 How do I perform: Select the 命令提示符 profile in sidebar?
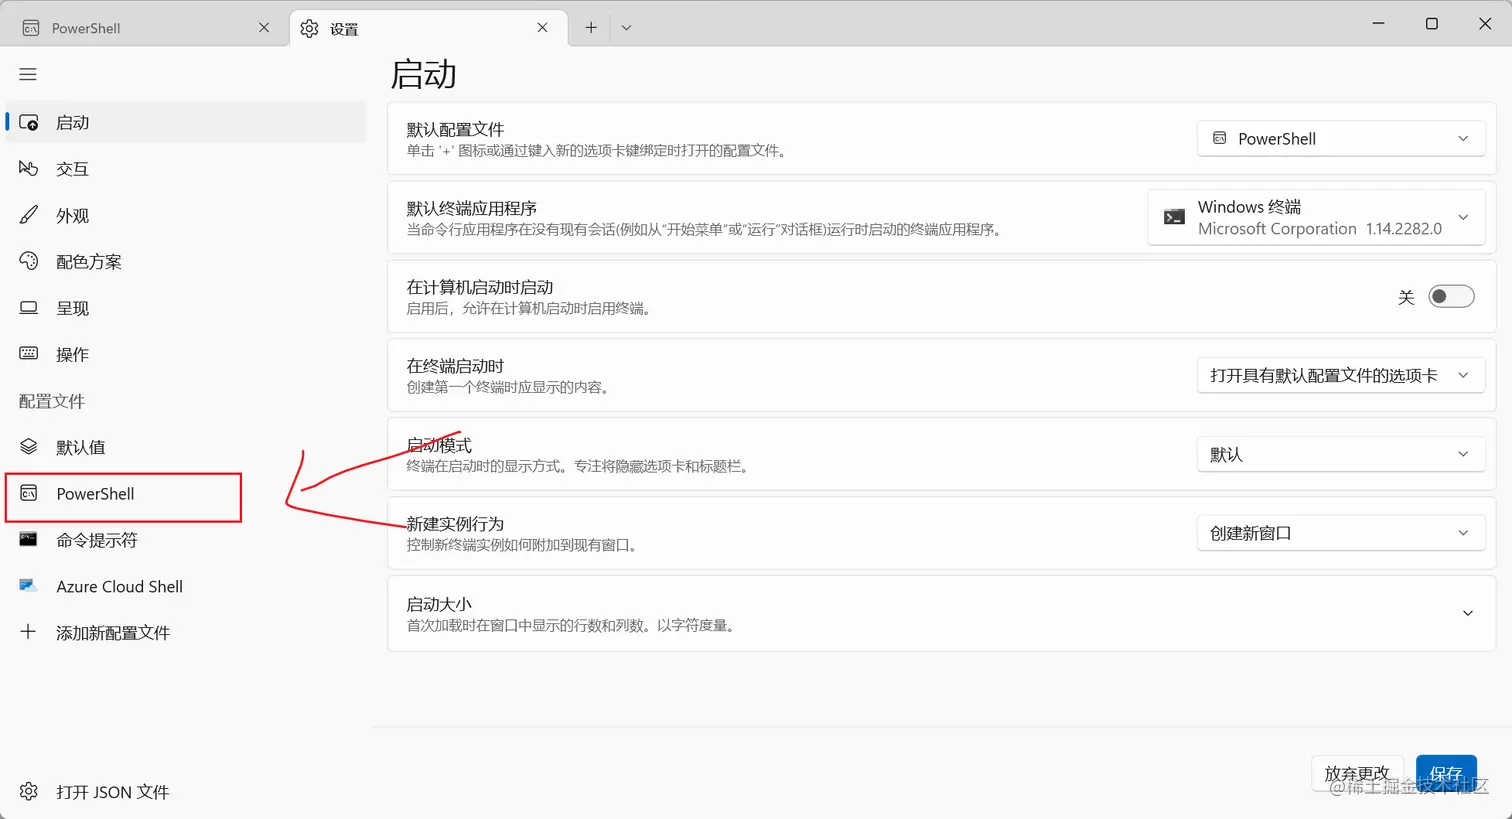click(x=95, y=540)
